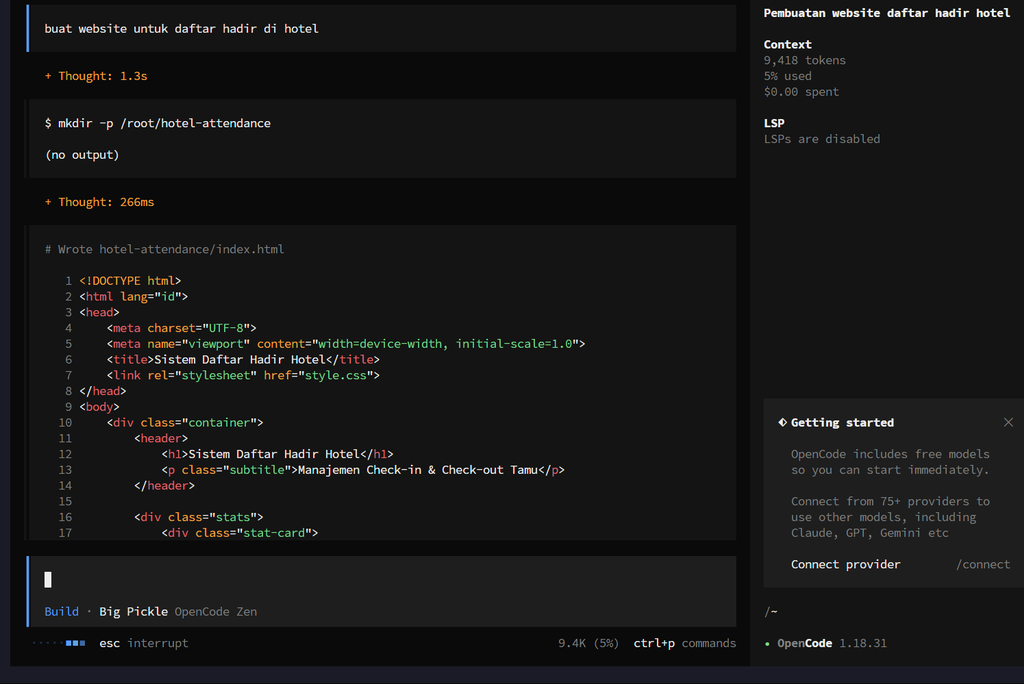Select the Big Pickle model label
1024x684 pixels.
coord(133,611)
